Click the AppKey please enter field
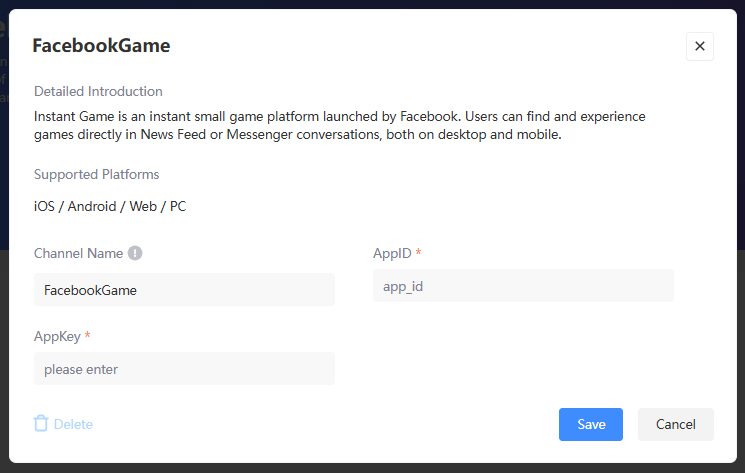The width and height of the screenshot is (745, 473). pos(184,369)
